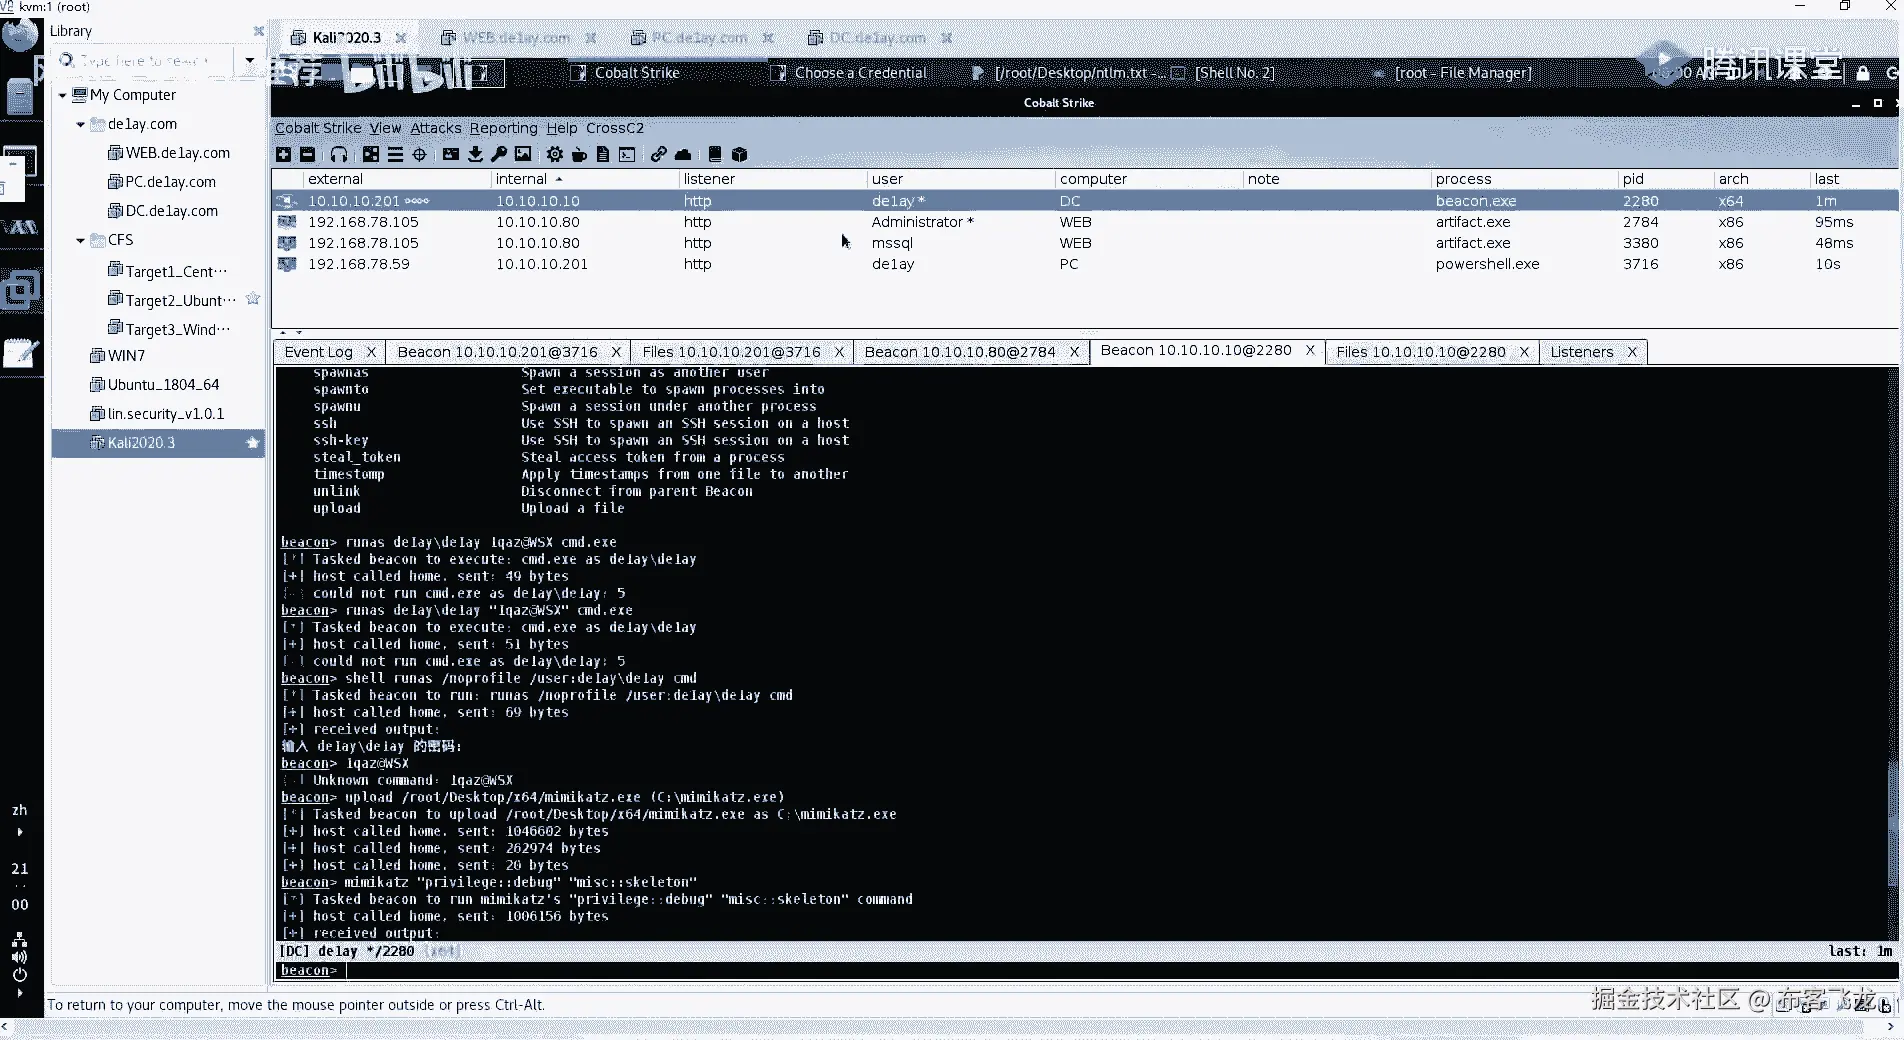
Task: Open the Credentials ID card toolbar icon
Action: point(451,154)
